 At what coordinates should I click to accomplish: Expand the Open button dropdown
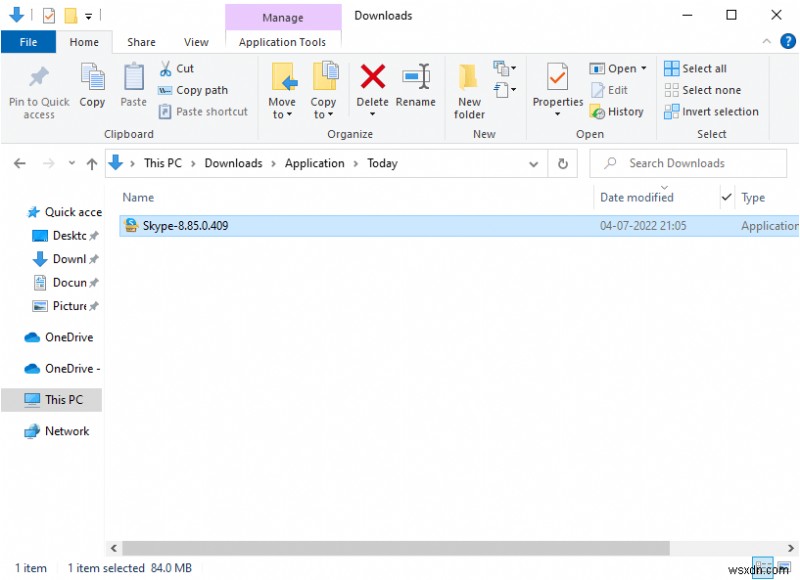(644, 68)
